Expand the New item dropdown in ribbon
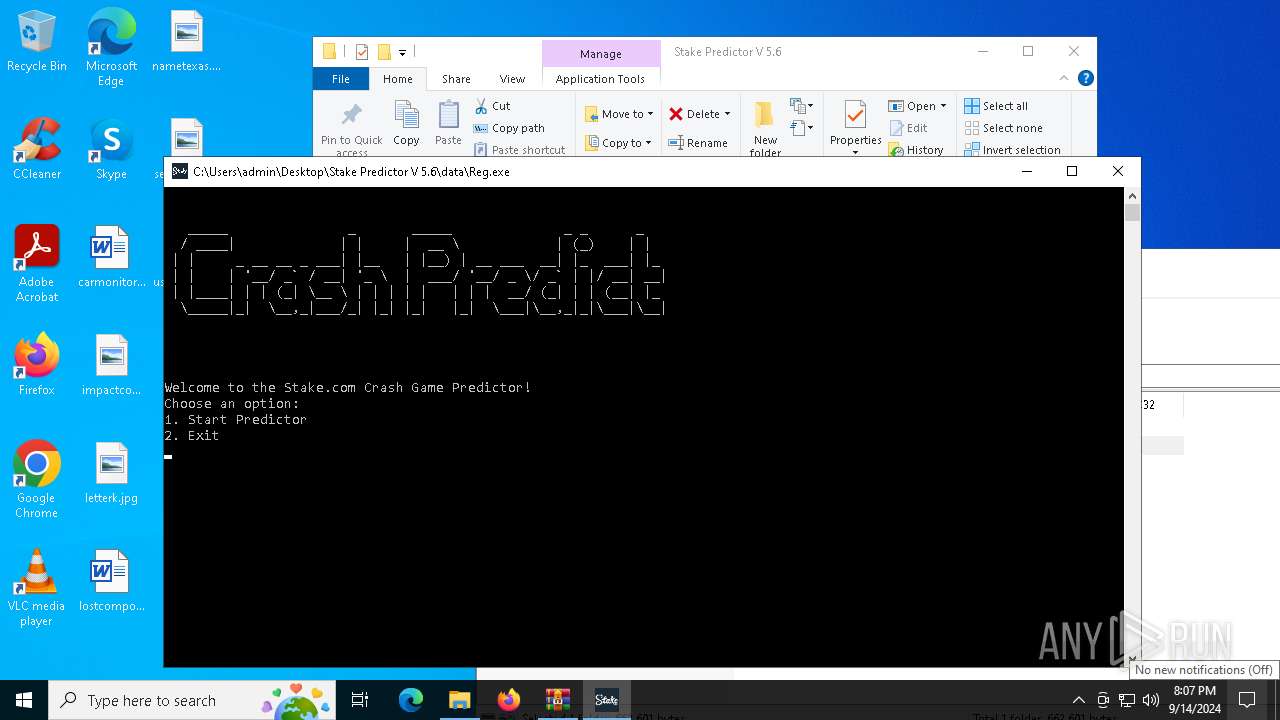Image resolution: width=1280 pixels, height=720 pixels. coord(801,105)
